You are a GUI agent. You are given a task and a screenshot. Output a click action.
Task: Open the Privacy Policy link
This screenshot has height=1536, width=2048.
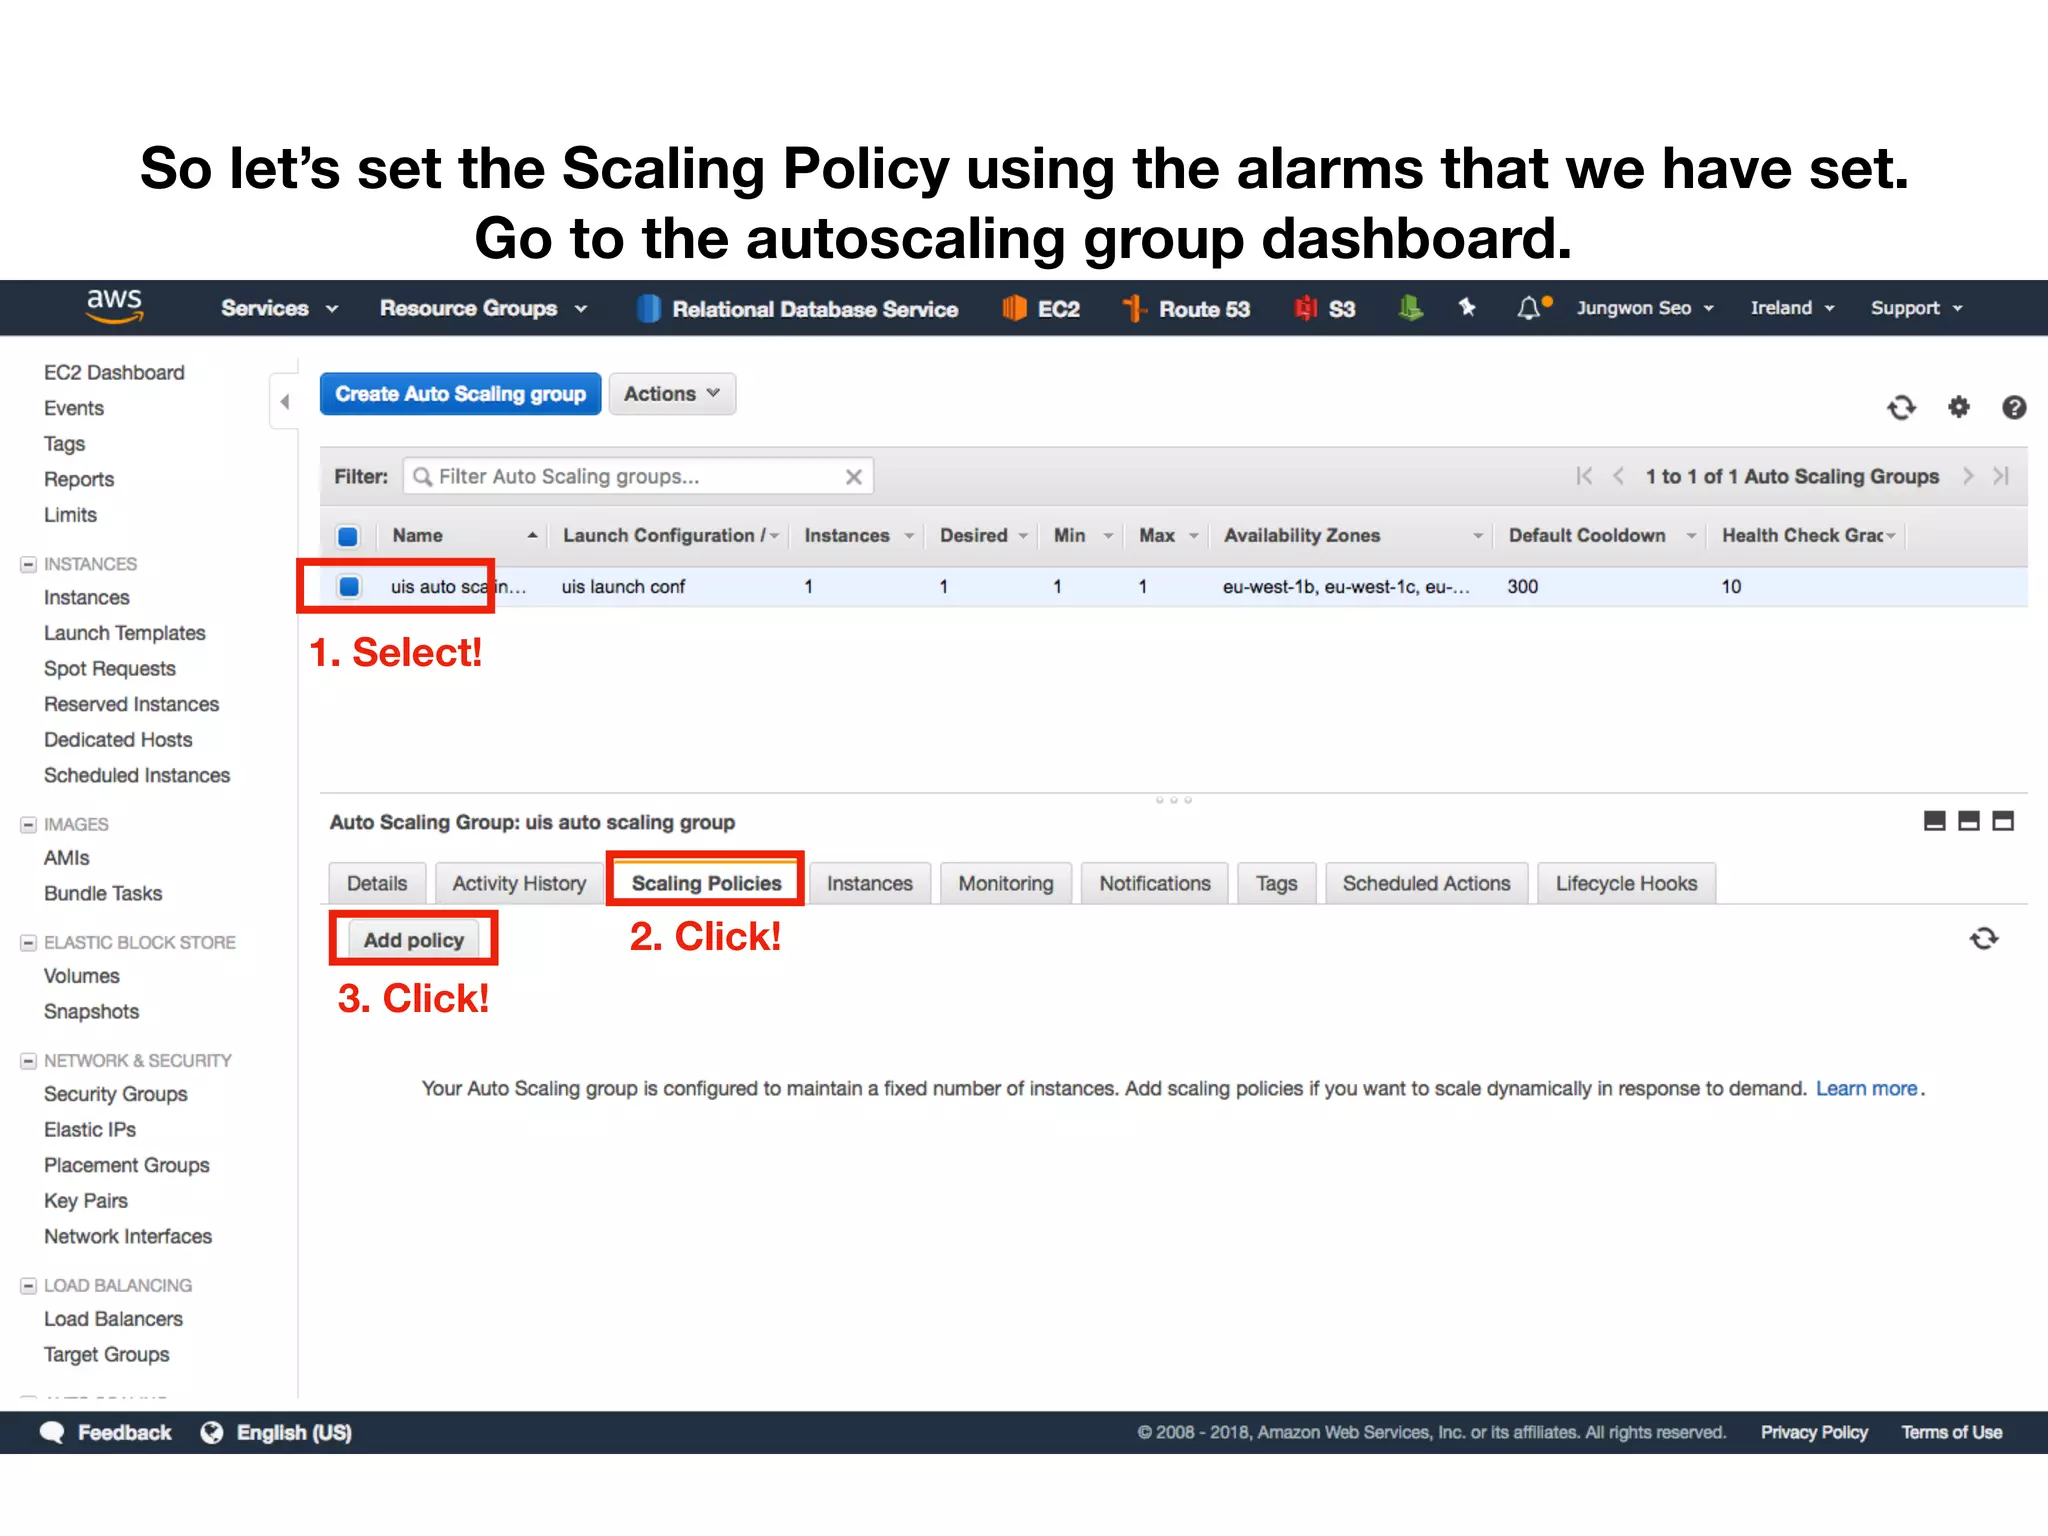1814,1433
